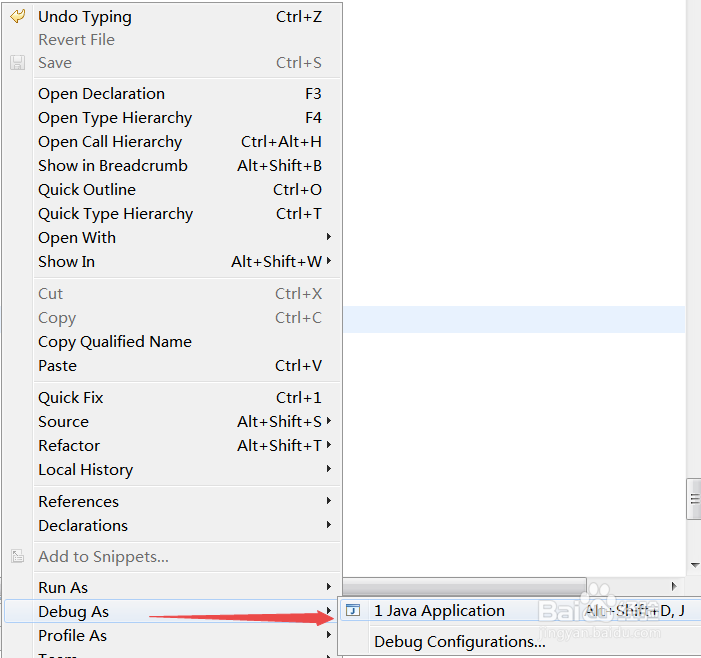Click the Undo Typing arrow icon
701x658 pixels.
point(17,17)
